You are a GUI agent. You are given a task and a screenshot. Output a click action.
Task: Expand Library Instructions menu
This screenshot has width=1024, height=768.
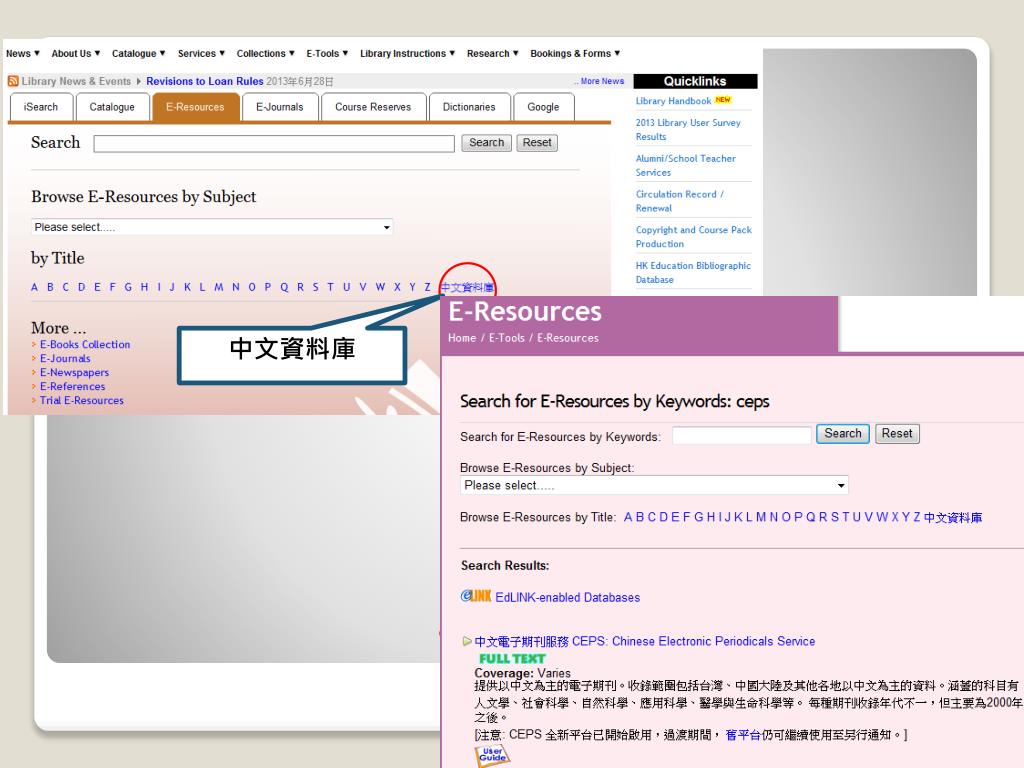point(408,54)
